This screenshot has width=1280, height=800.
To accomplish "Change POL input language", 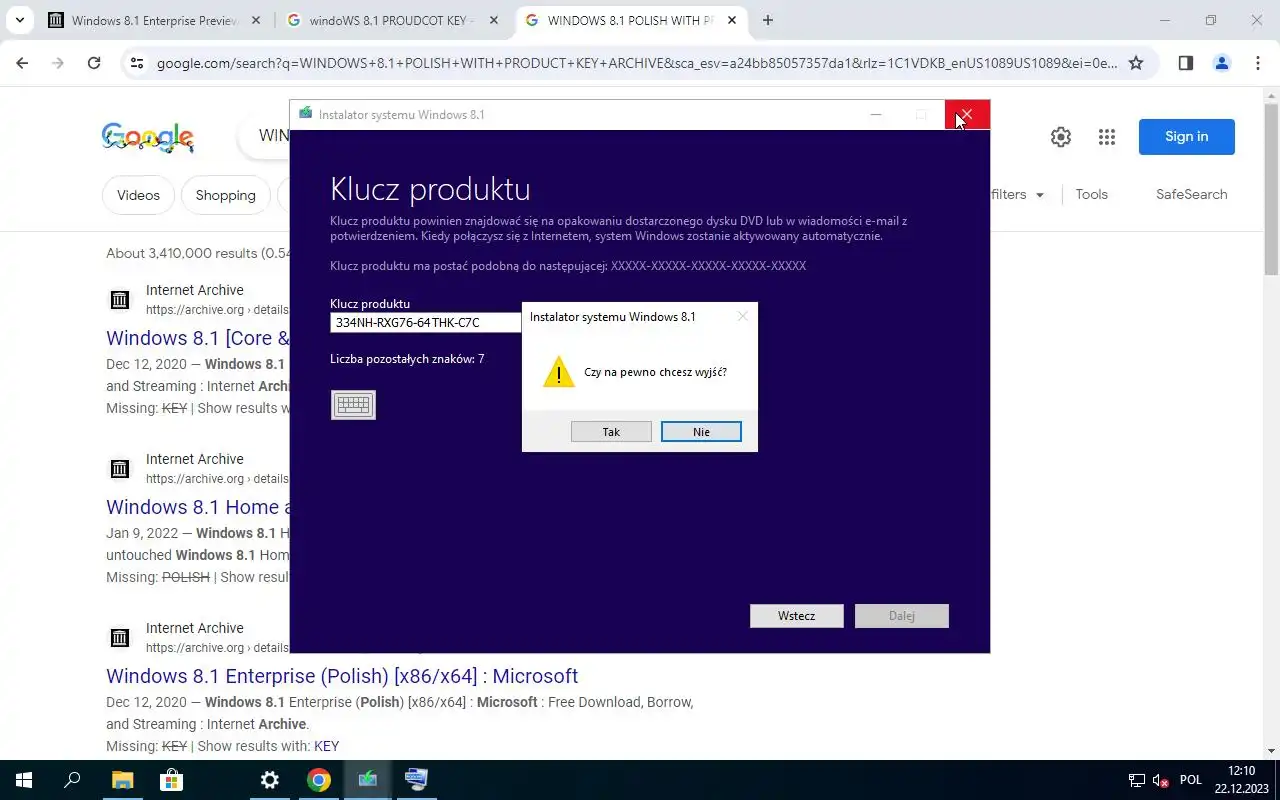I will click(1191, 780).
